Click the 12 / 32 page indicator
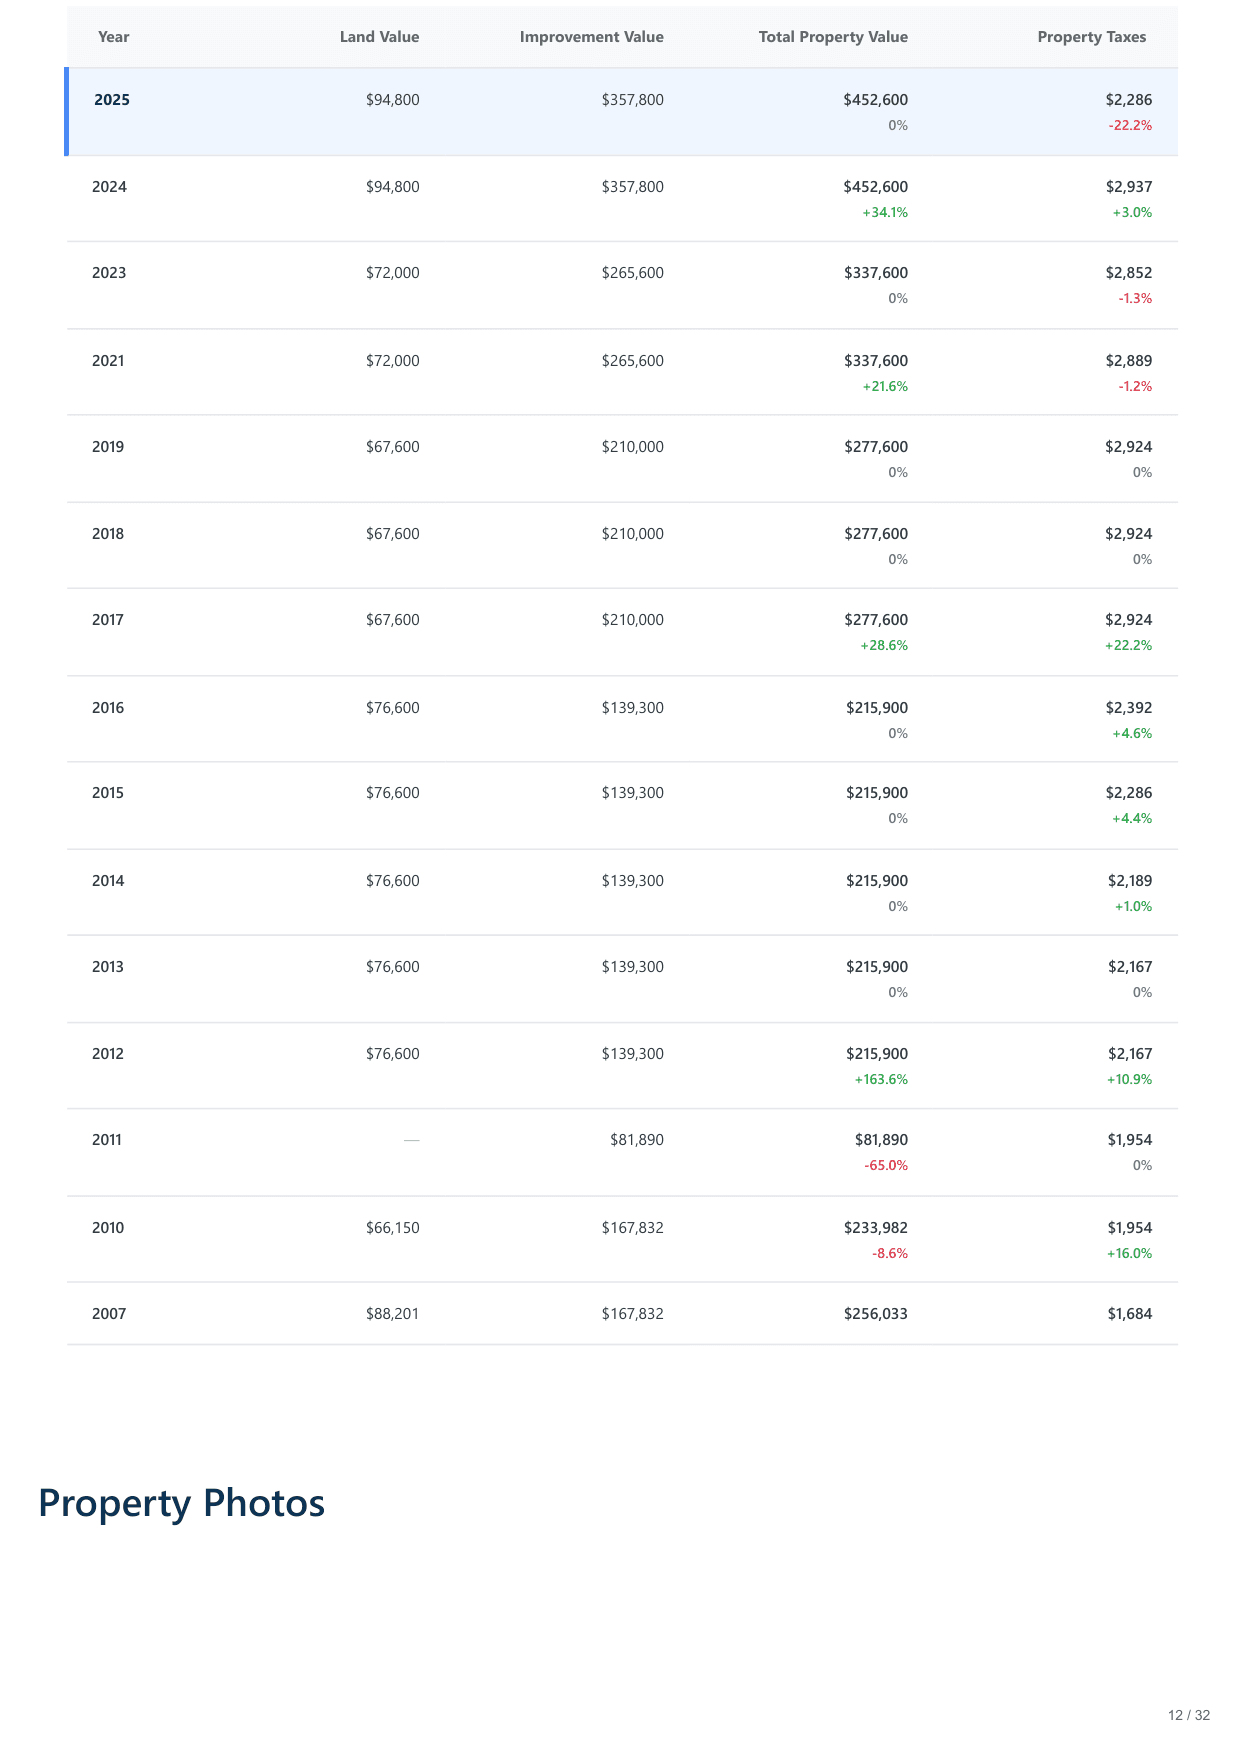The height and width of the screenshot is (1754, 1242). tap(1188, 1715)
